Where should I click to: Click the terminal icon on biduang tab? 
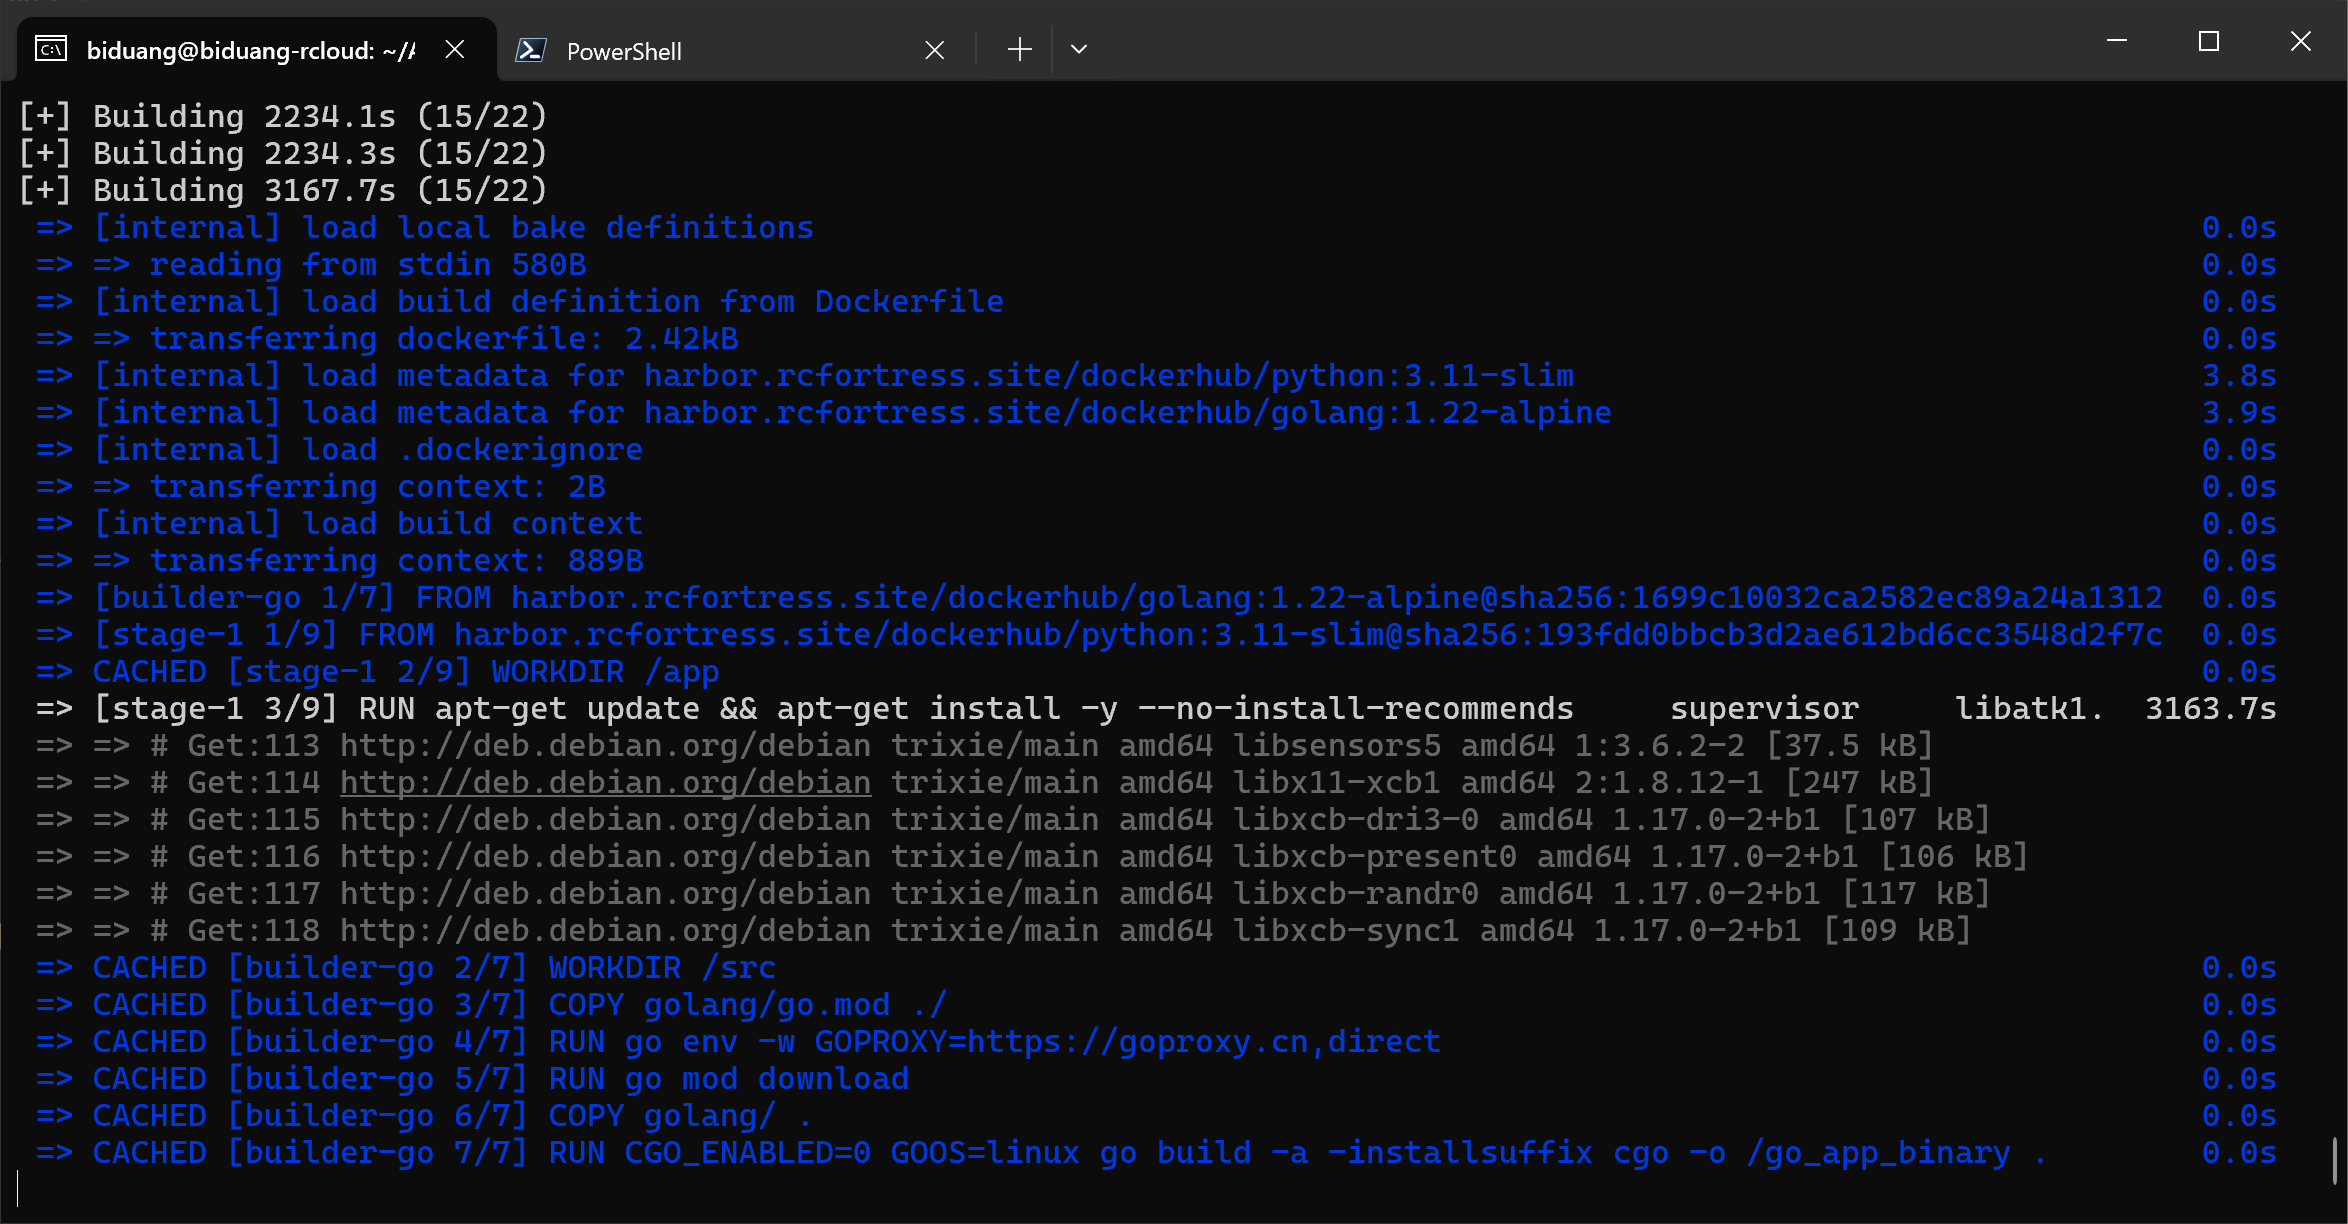click(51, 49)
